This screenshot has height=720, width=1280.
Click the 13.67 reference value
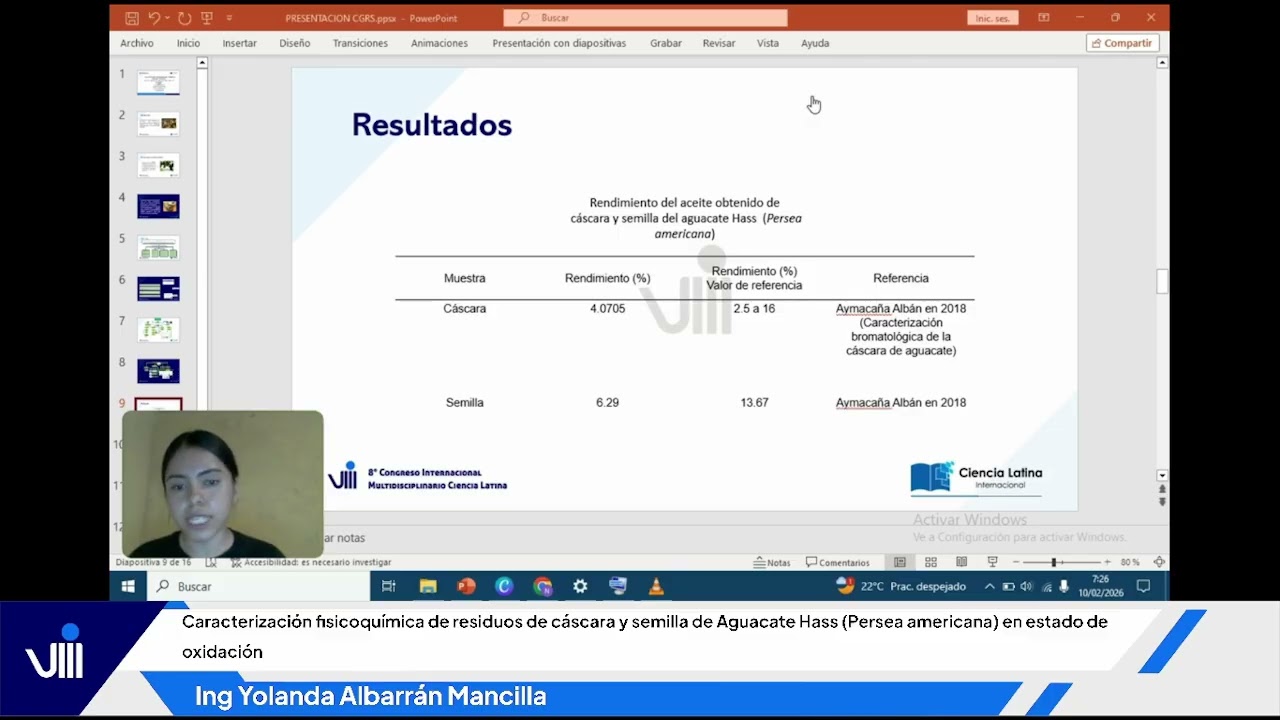(754, 402)
